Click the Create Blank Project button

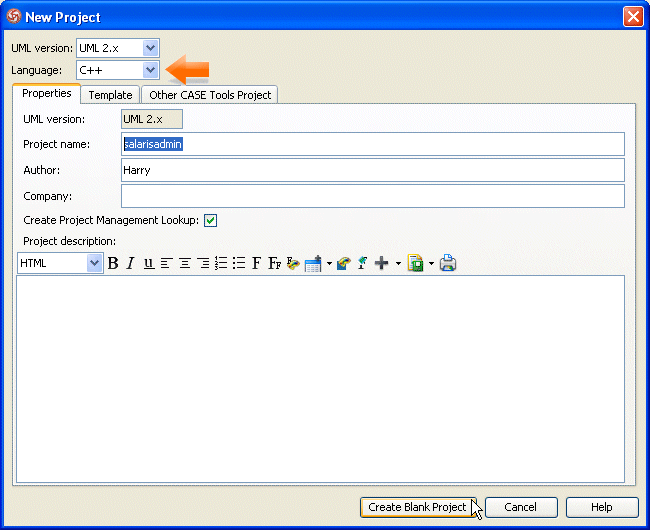point(417,507)
